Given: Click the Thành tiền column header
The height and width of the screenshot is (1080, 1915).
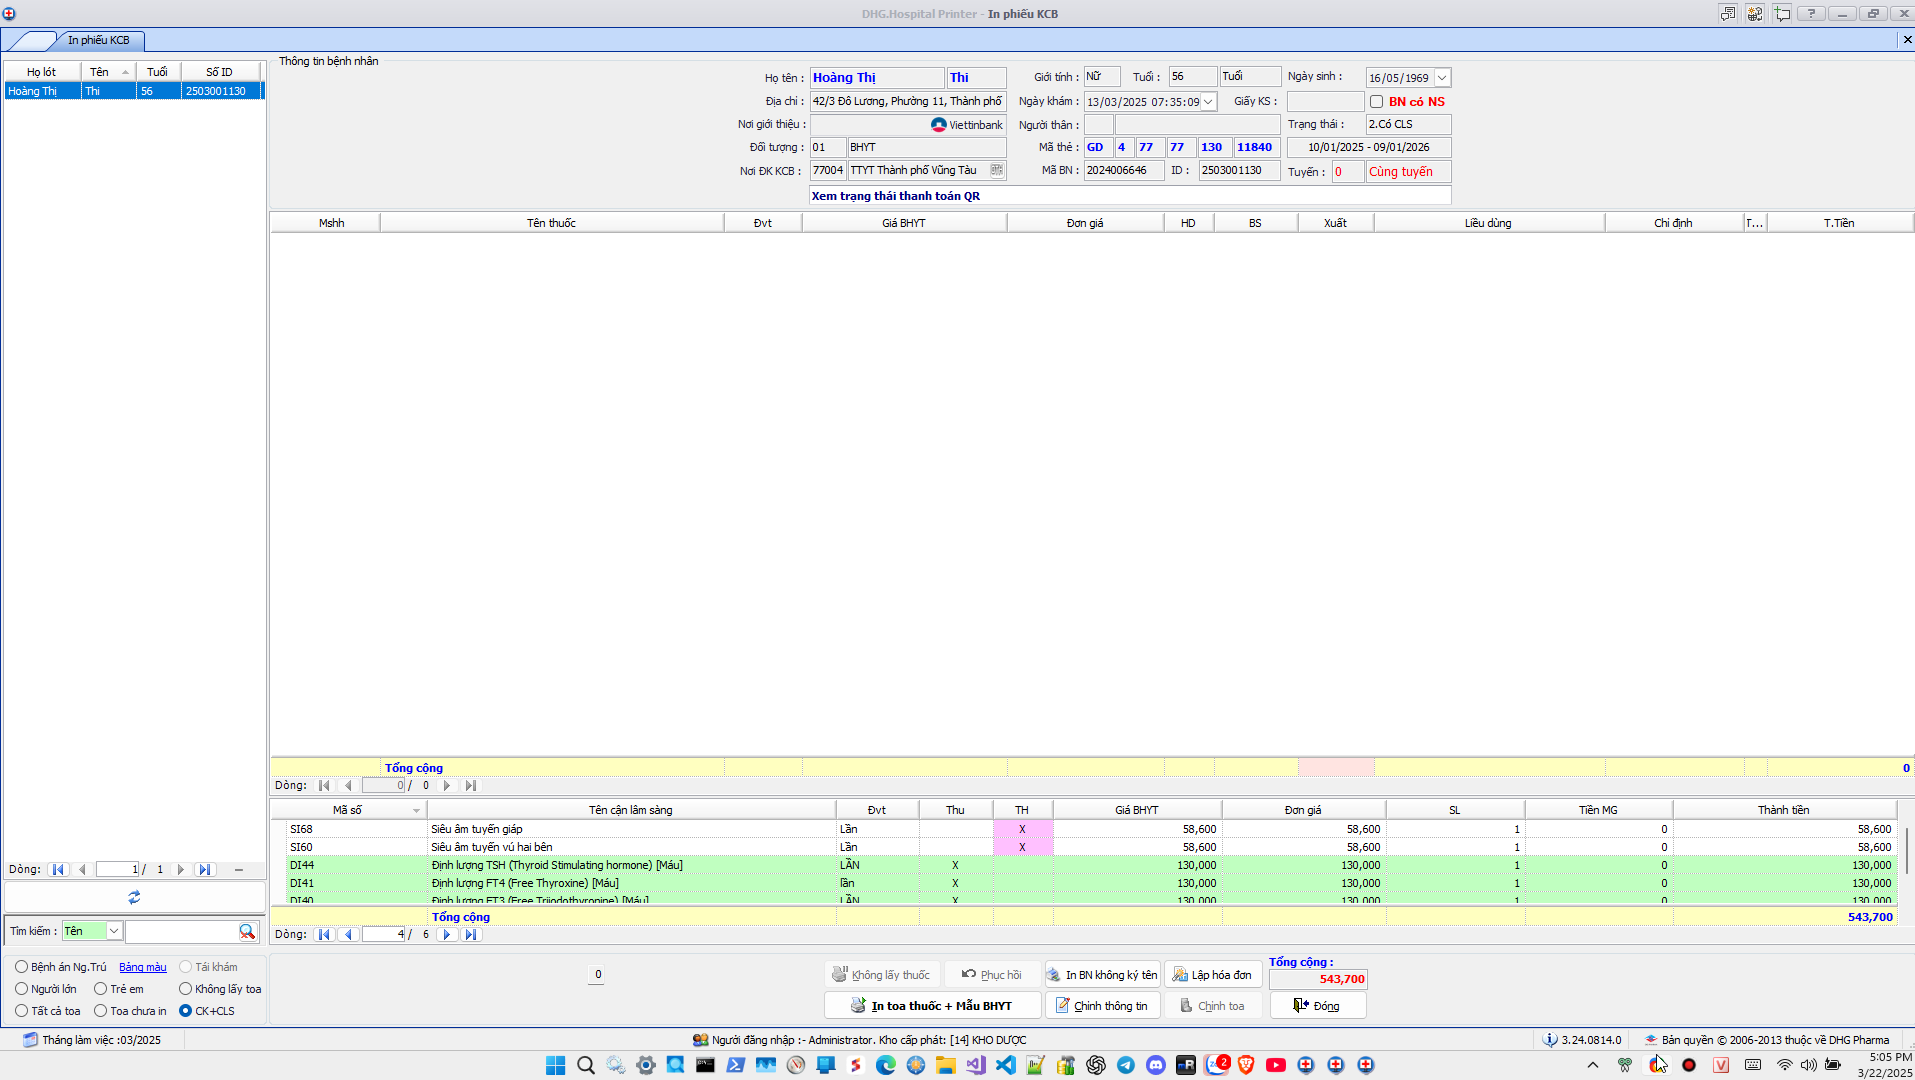Looking at the screenshot, I should [1784, 810].
